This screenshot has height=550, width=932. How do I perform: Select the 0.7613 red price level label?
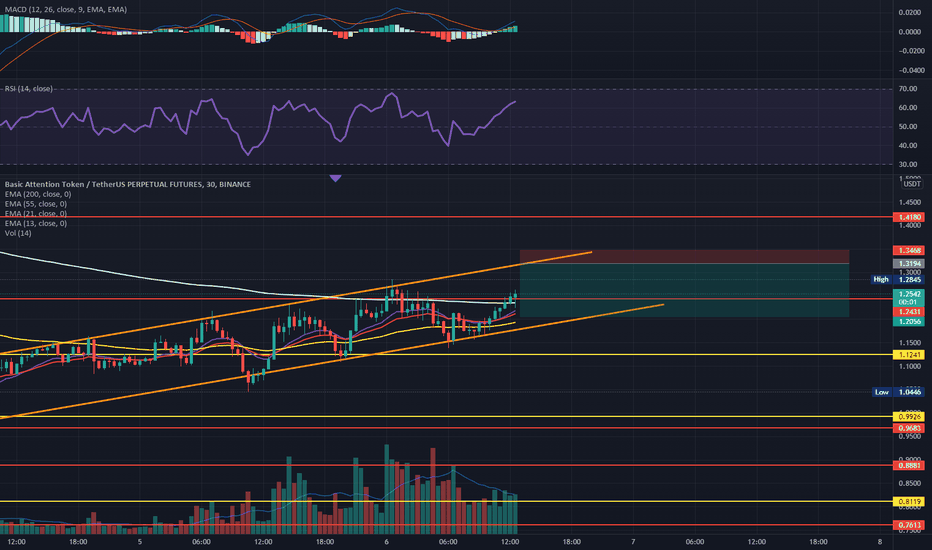[909, 525]
